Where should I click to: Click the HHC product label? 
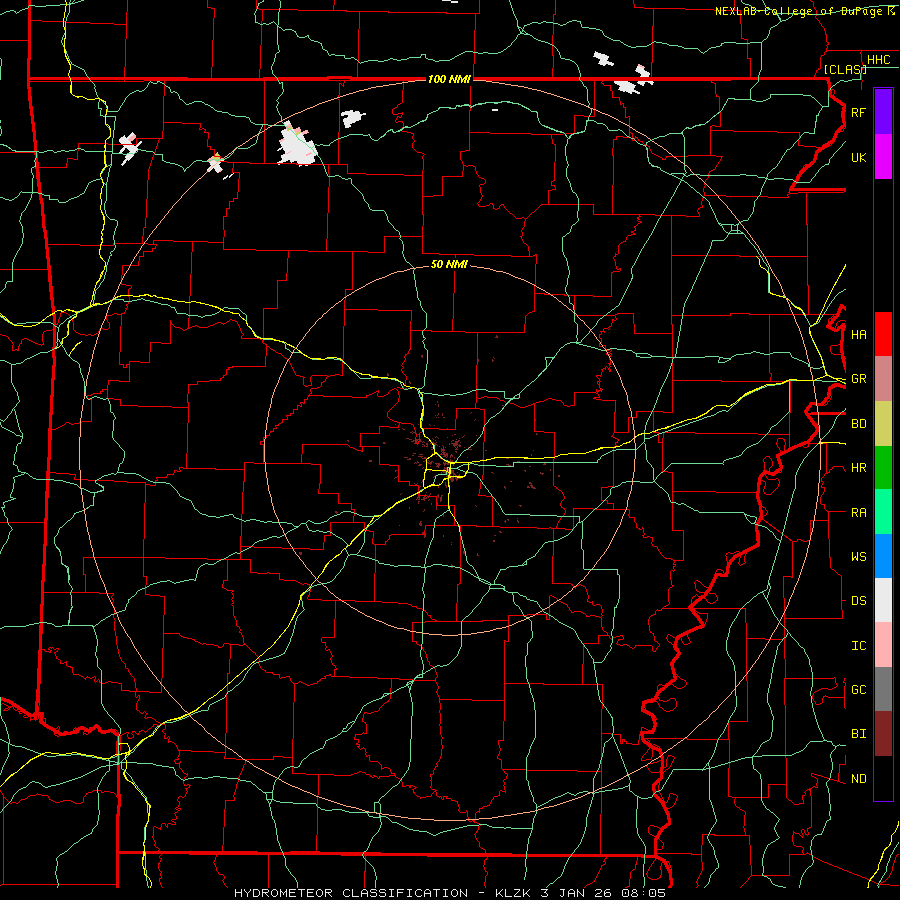[878, 59]
